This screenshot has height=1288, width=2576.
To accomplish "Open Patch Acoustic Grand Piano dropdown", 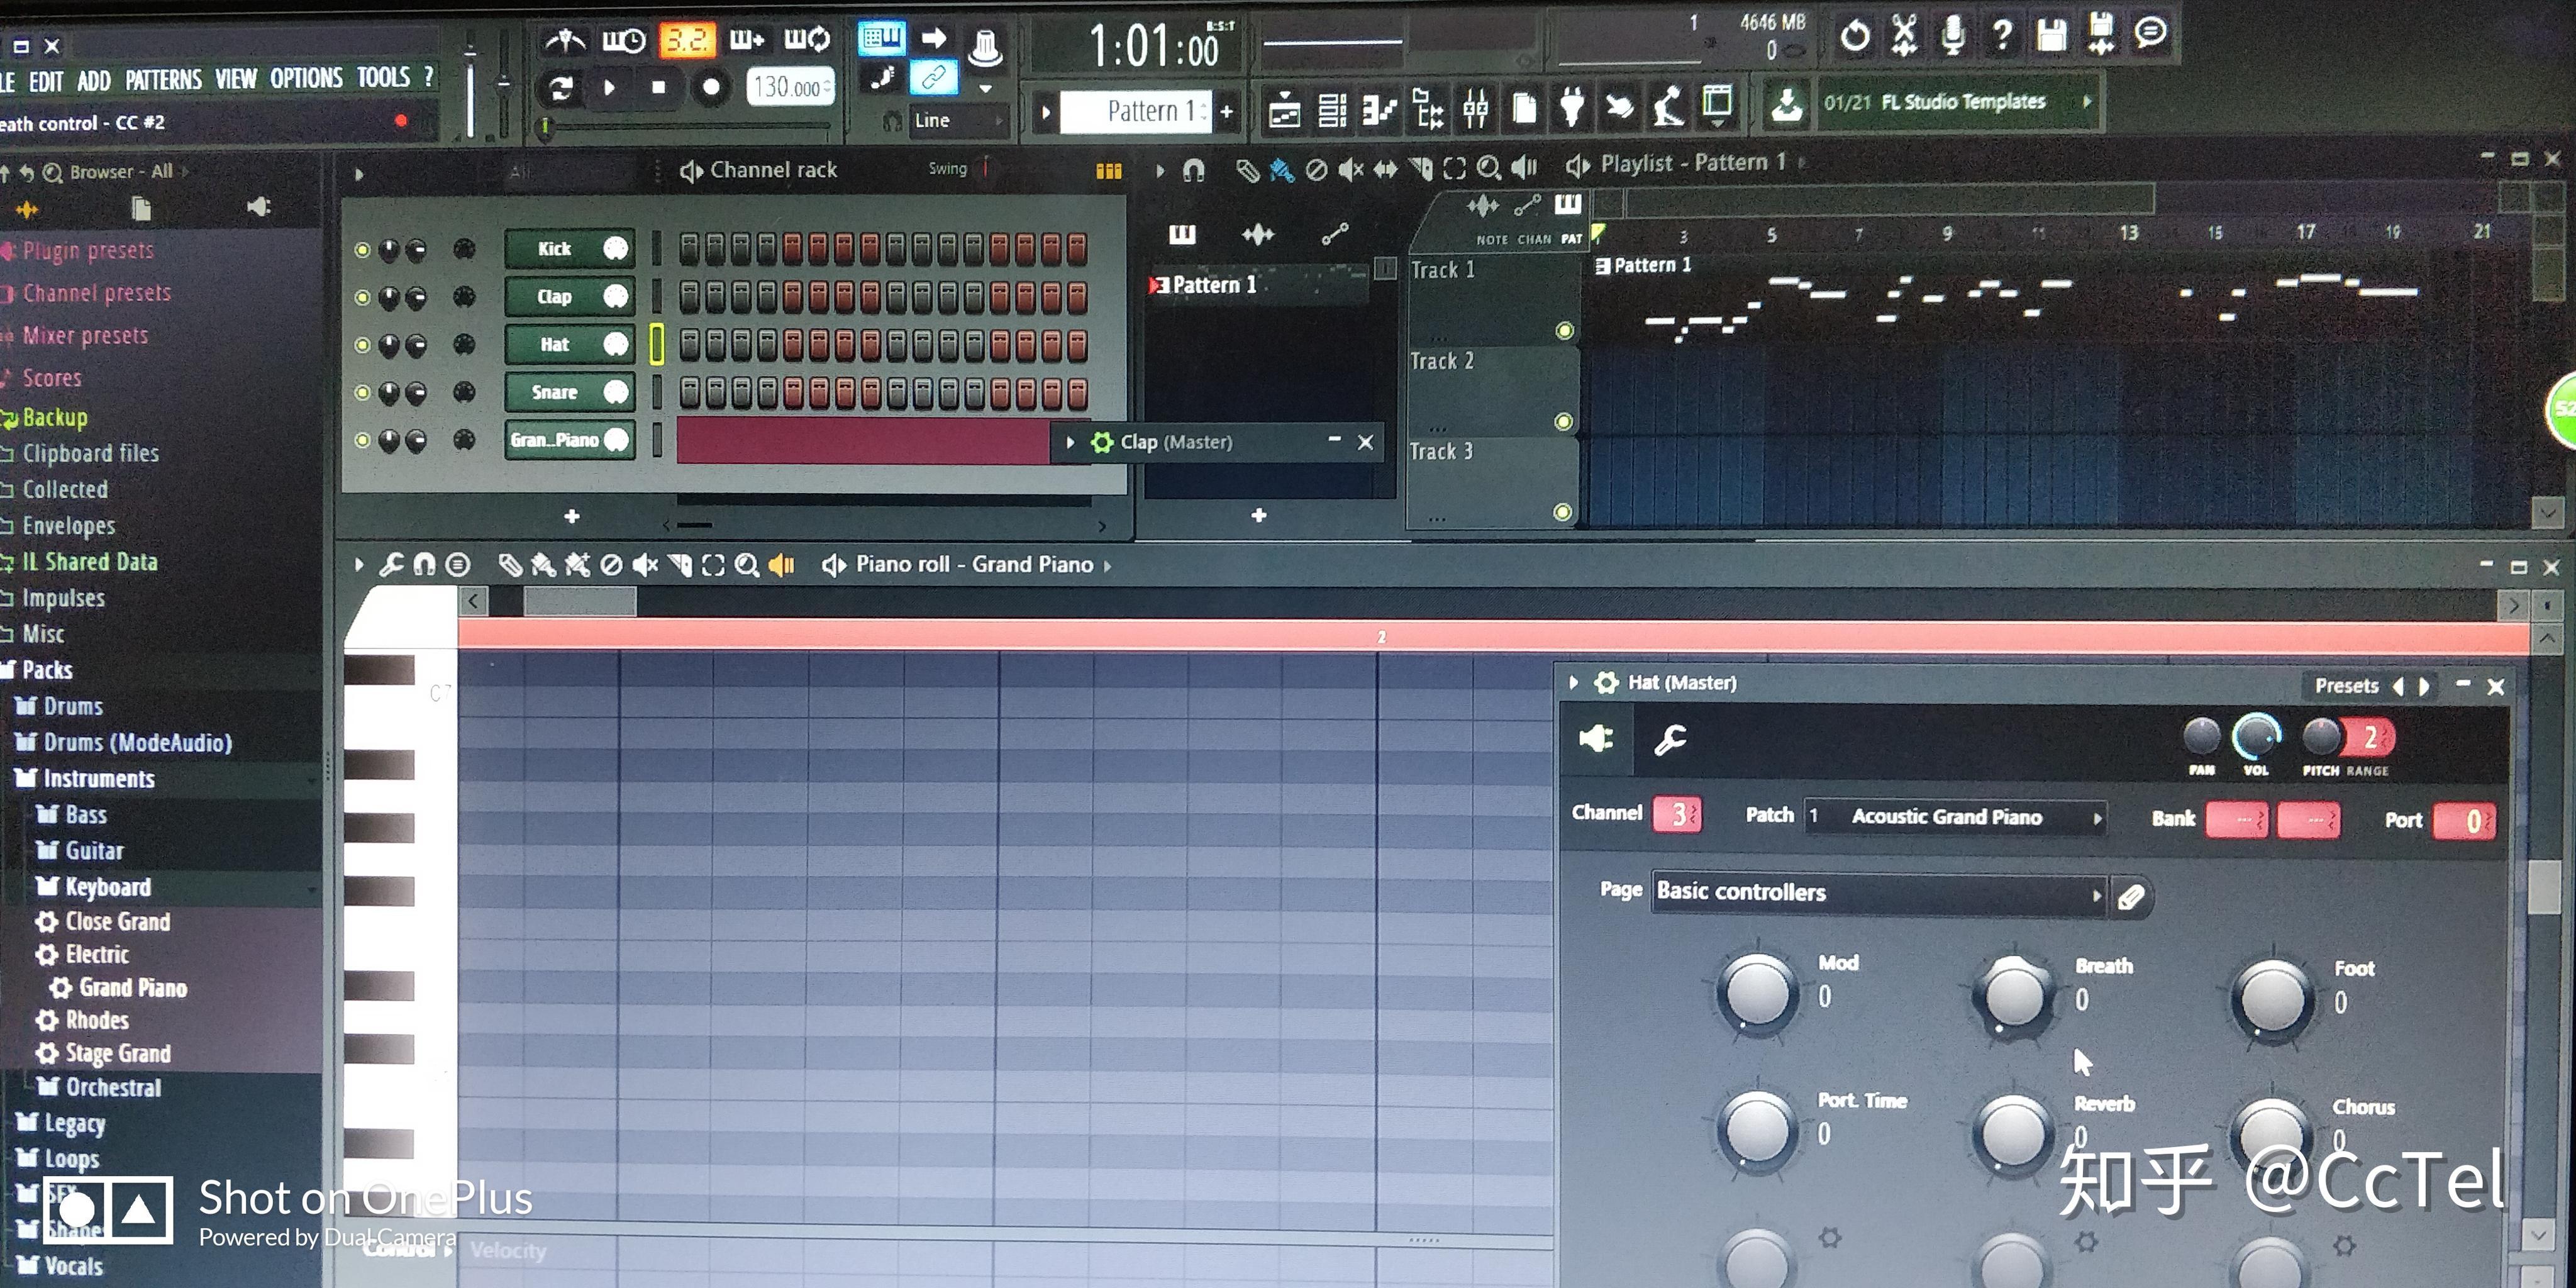I will pyautogui.click(x=1956, y=817).
